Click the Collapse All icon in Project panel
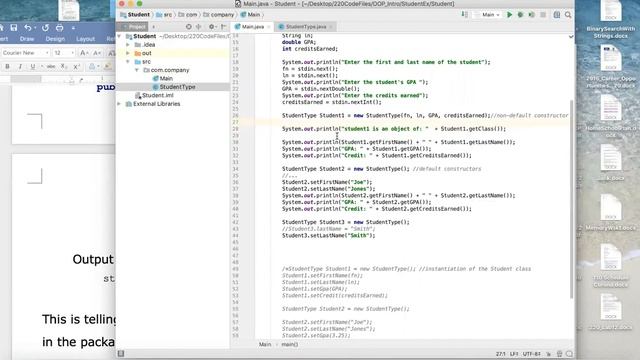The height and width of the screenshot is (360, 640). click(199, 27)
